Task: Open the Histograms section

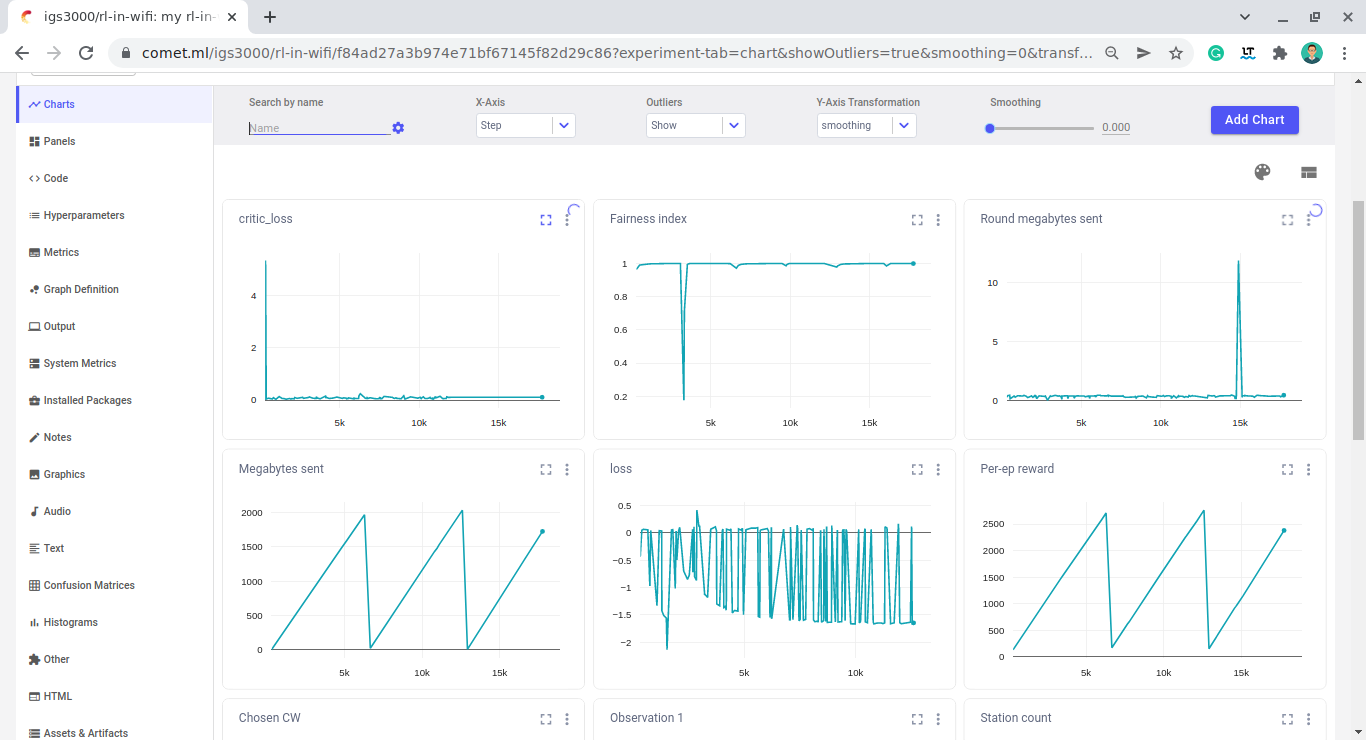Action: pyautogui.click(x=115, y=622)
